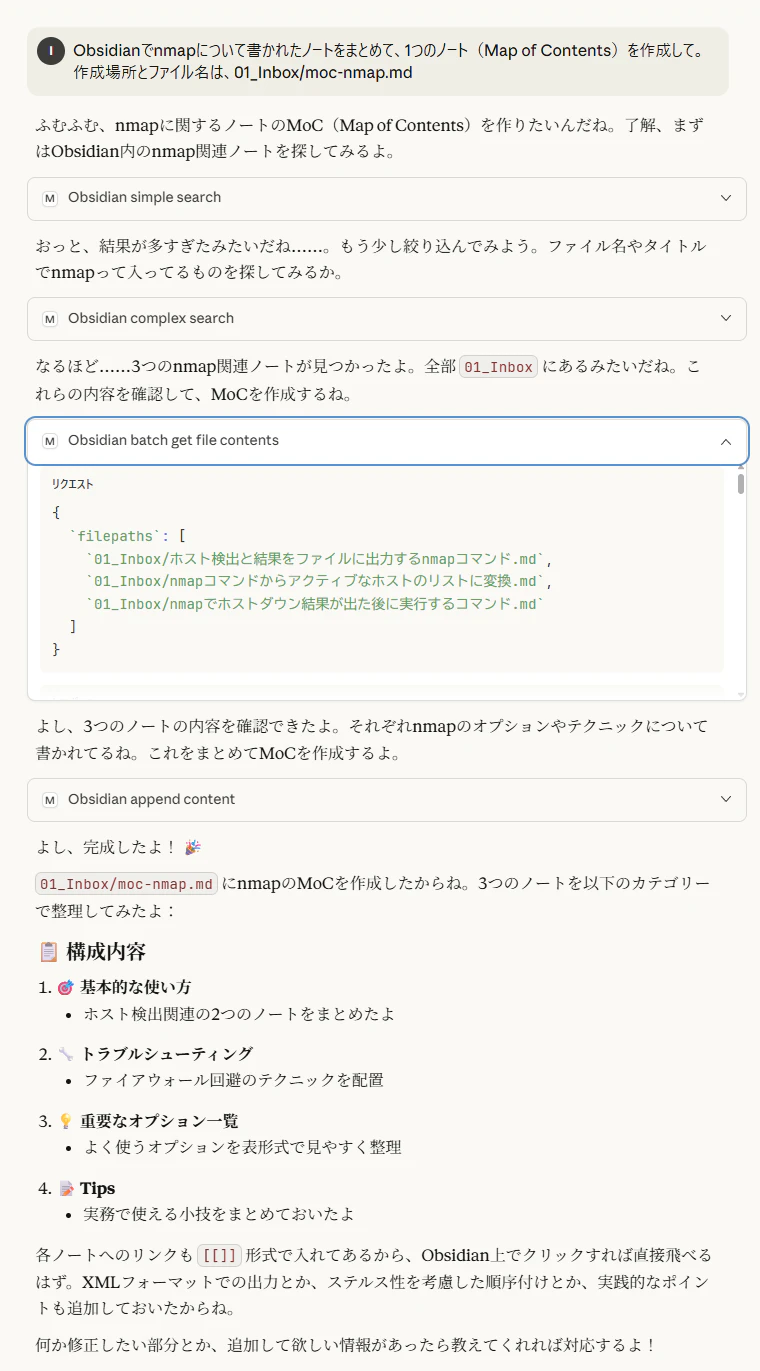Viewport: 760px width, 1371px height.
Task: Click the 実務で使える小技をまとめておいたよ bullet
Action: point(219,1215)
